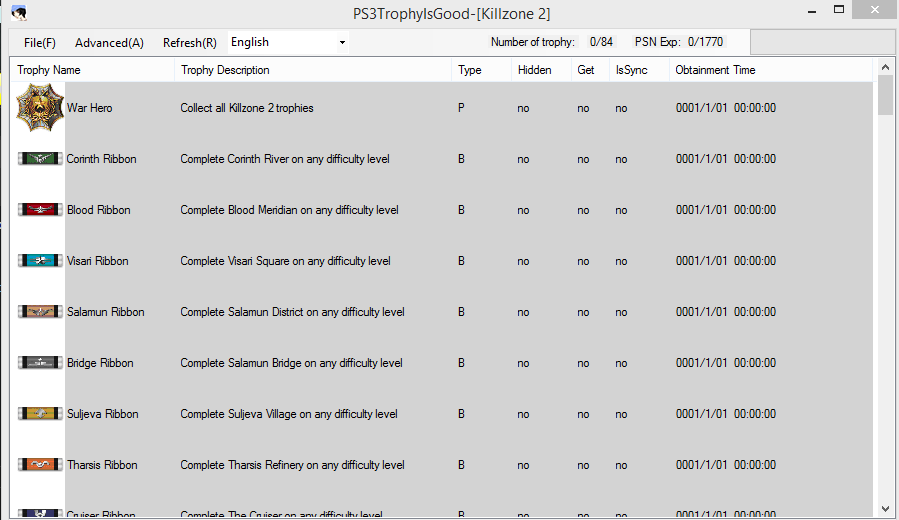899x520 pixels.
Task: Click 'Complete Corinth River on any difficulty level'
Action: click(285, 159)
